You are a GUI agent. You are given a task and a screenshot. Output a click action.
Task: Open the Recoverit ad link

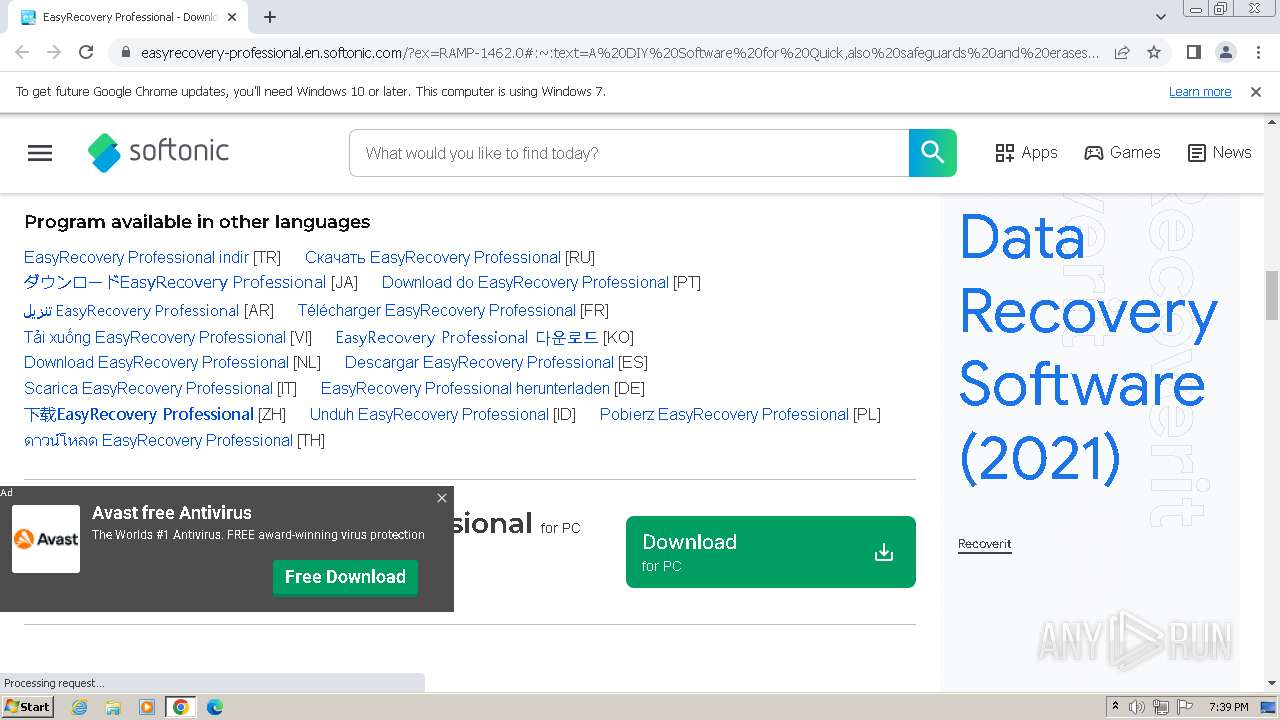(x=984, y=545)
